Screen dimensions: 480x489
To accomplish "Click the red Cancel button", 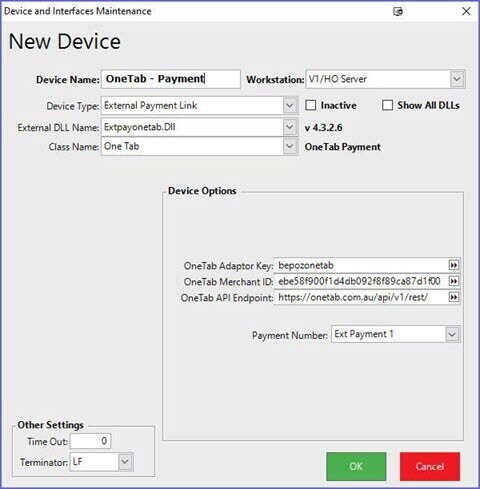I will 430,466.
